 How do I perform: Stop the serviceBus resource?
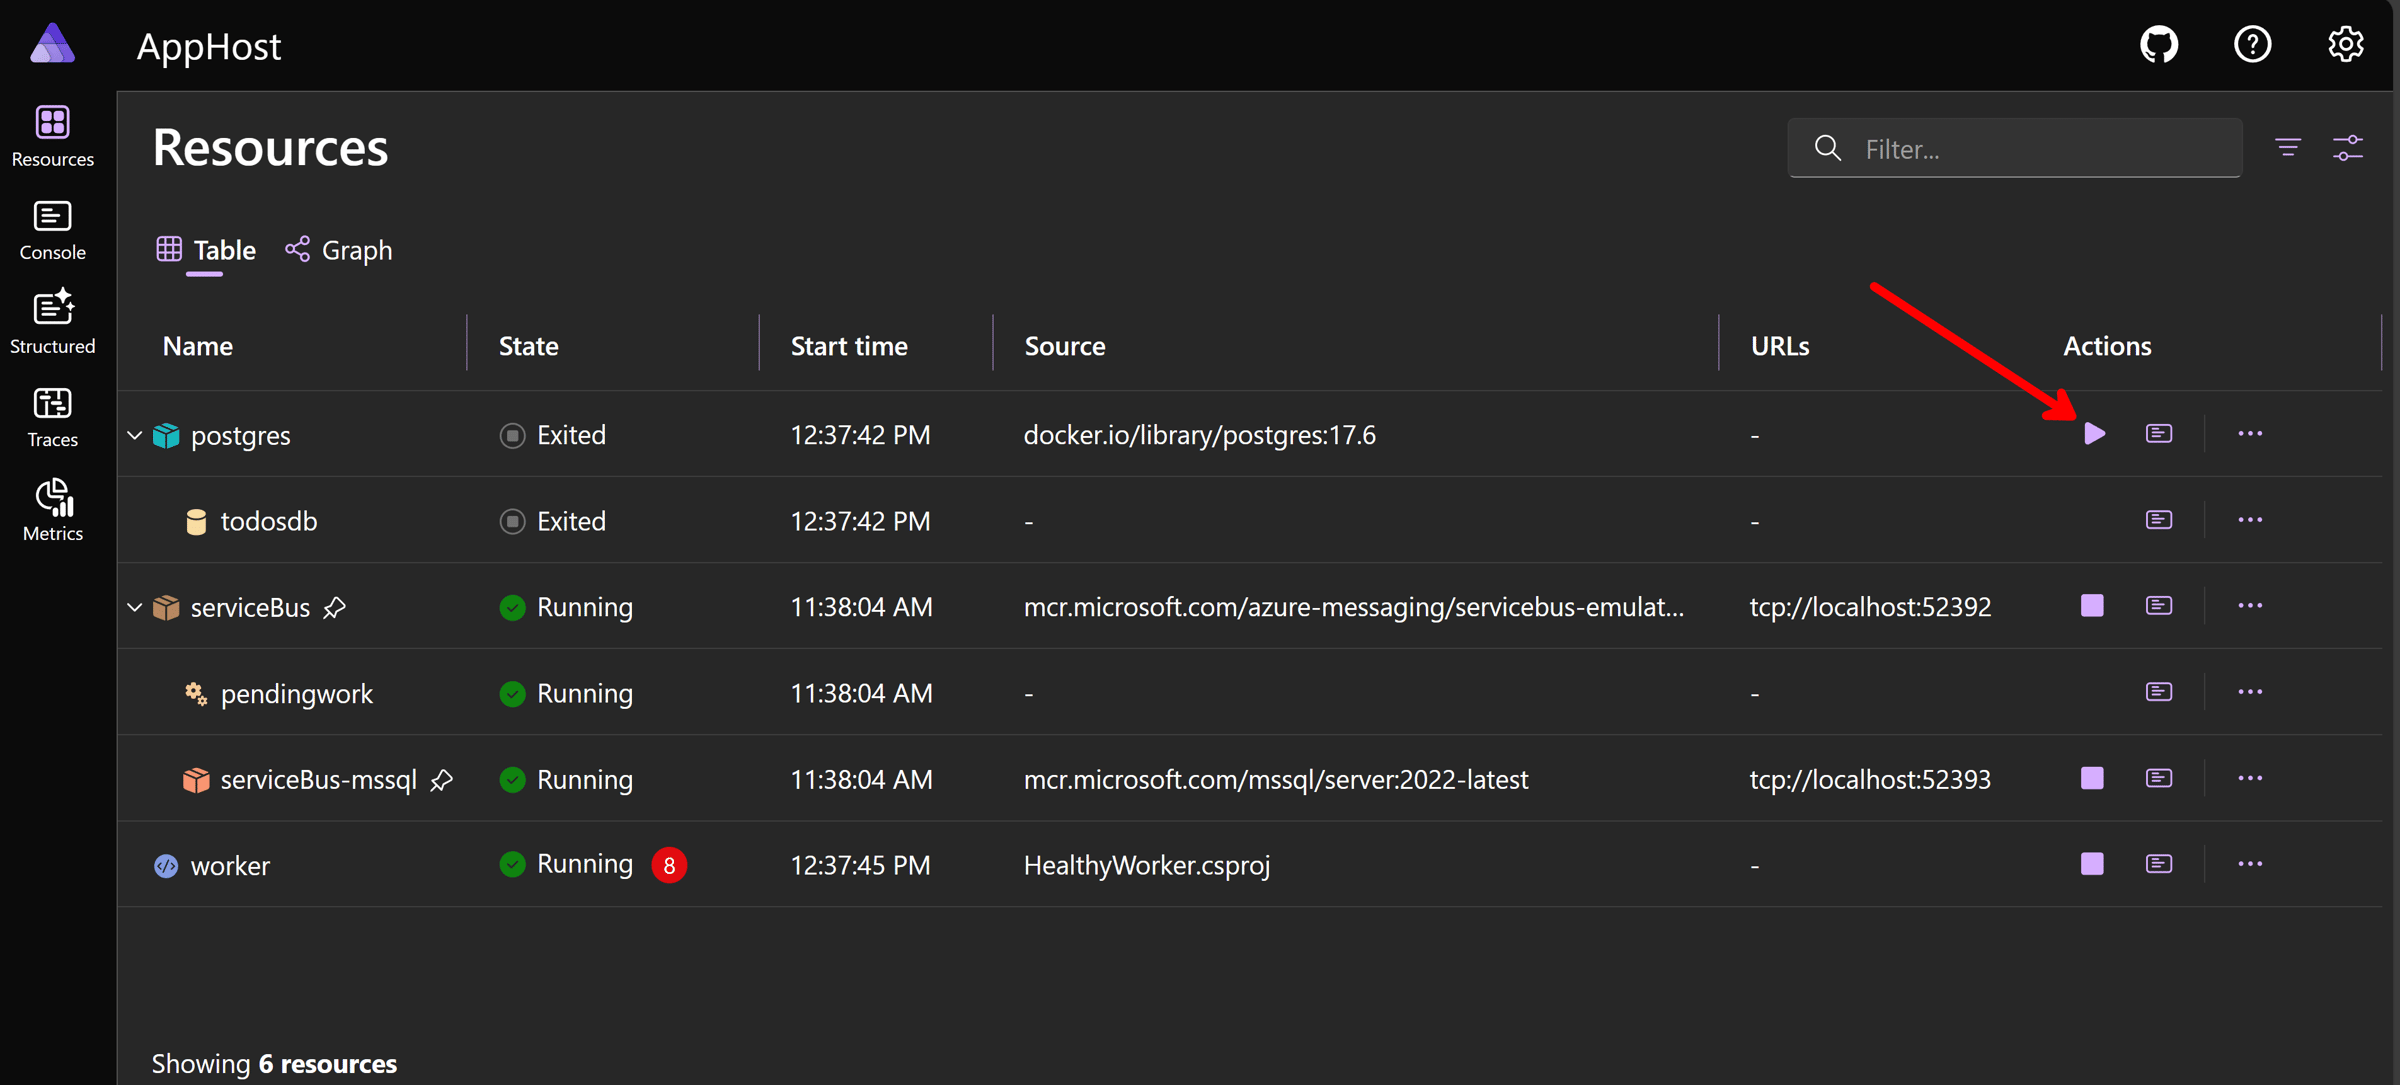2092,606
